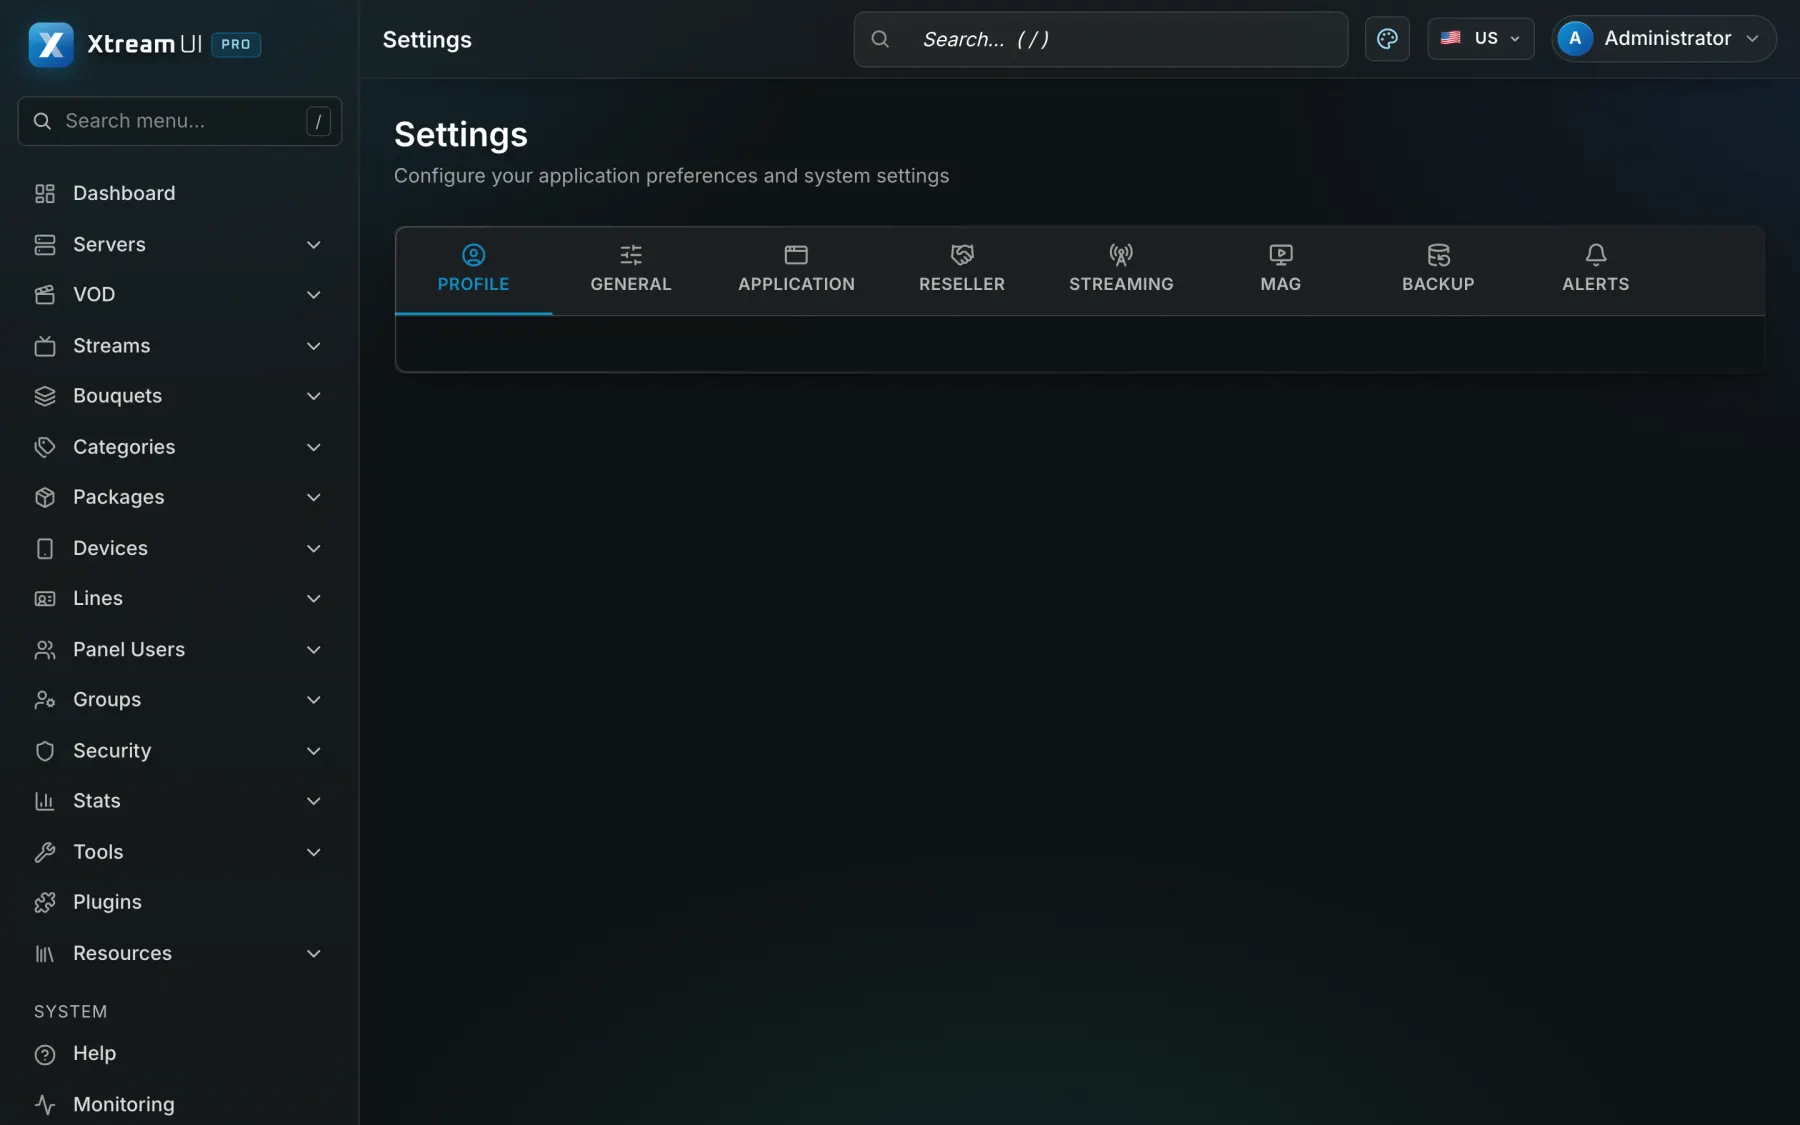The image size is (1800, 1125).
Task: Focus the top Search bar
Action: [x=1101, y=39]
